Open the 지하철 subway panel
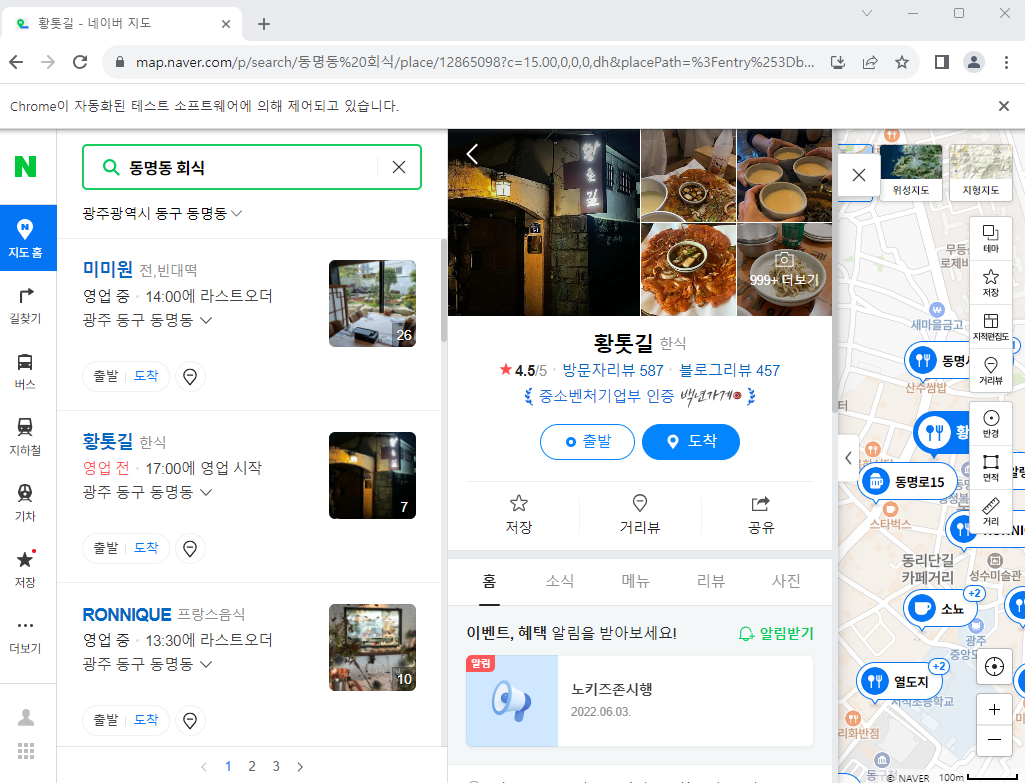This screenshot has height=783, width=1025. tap(25, 437)
